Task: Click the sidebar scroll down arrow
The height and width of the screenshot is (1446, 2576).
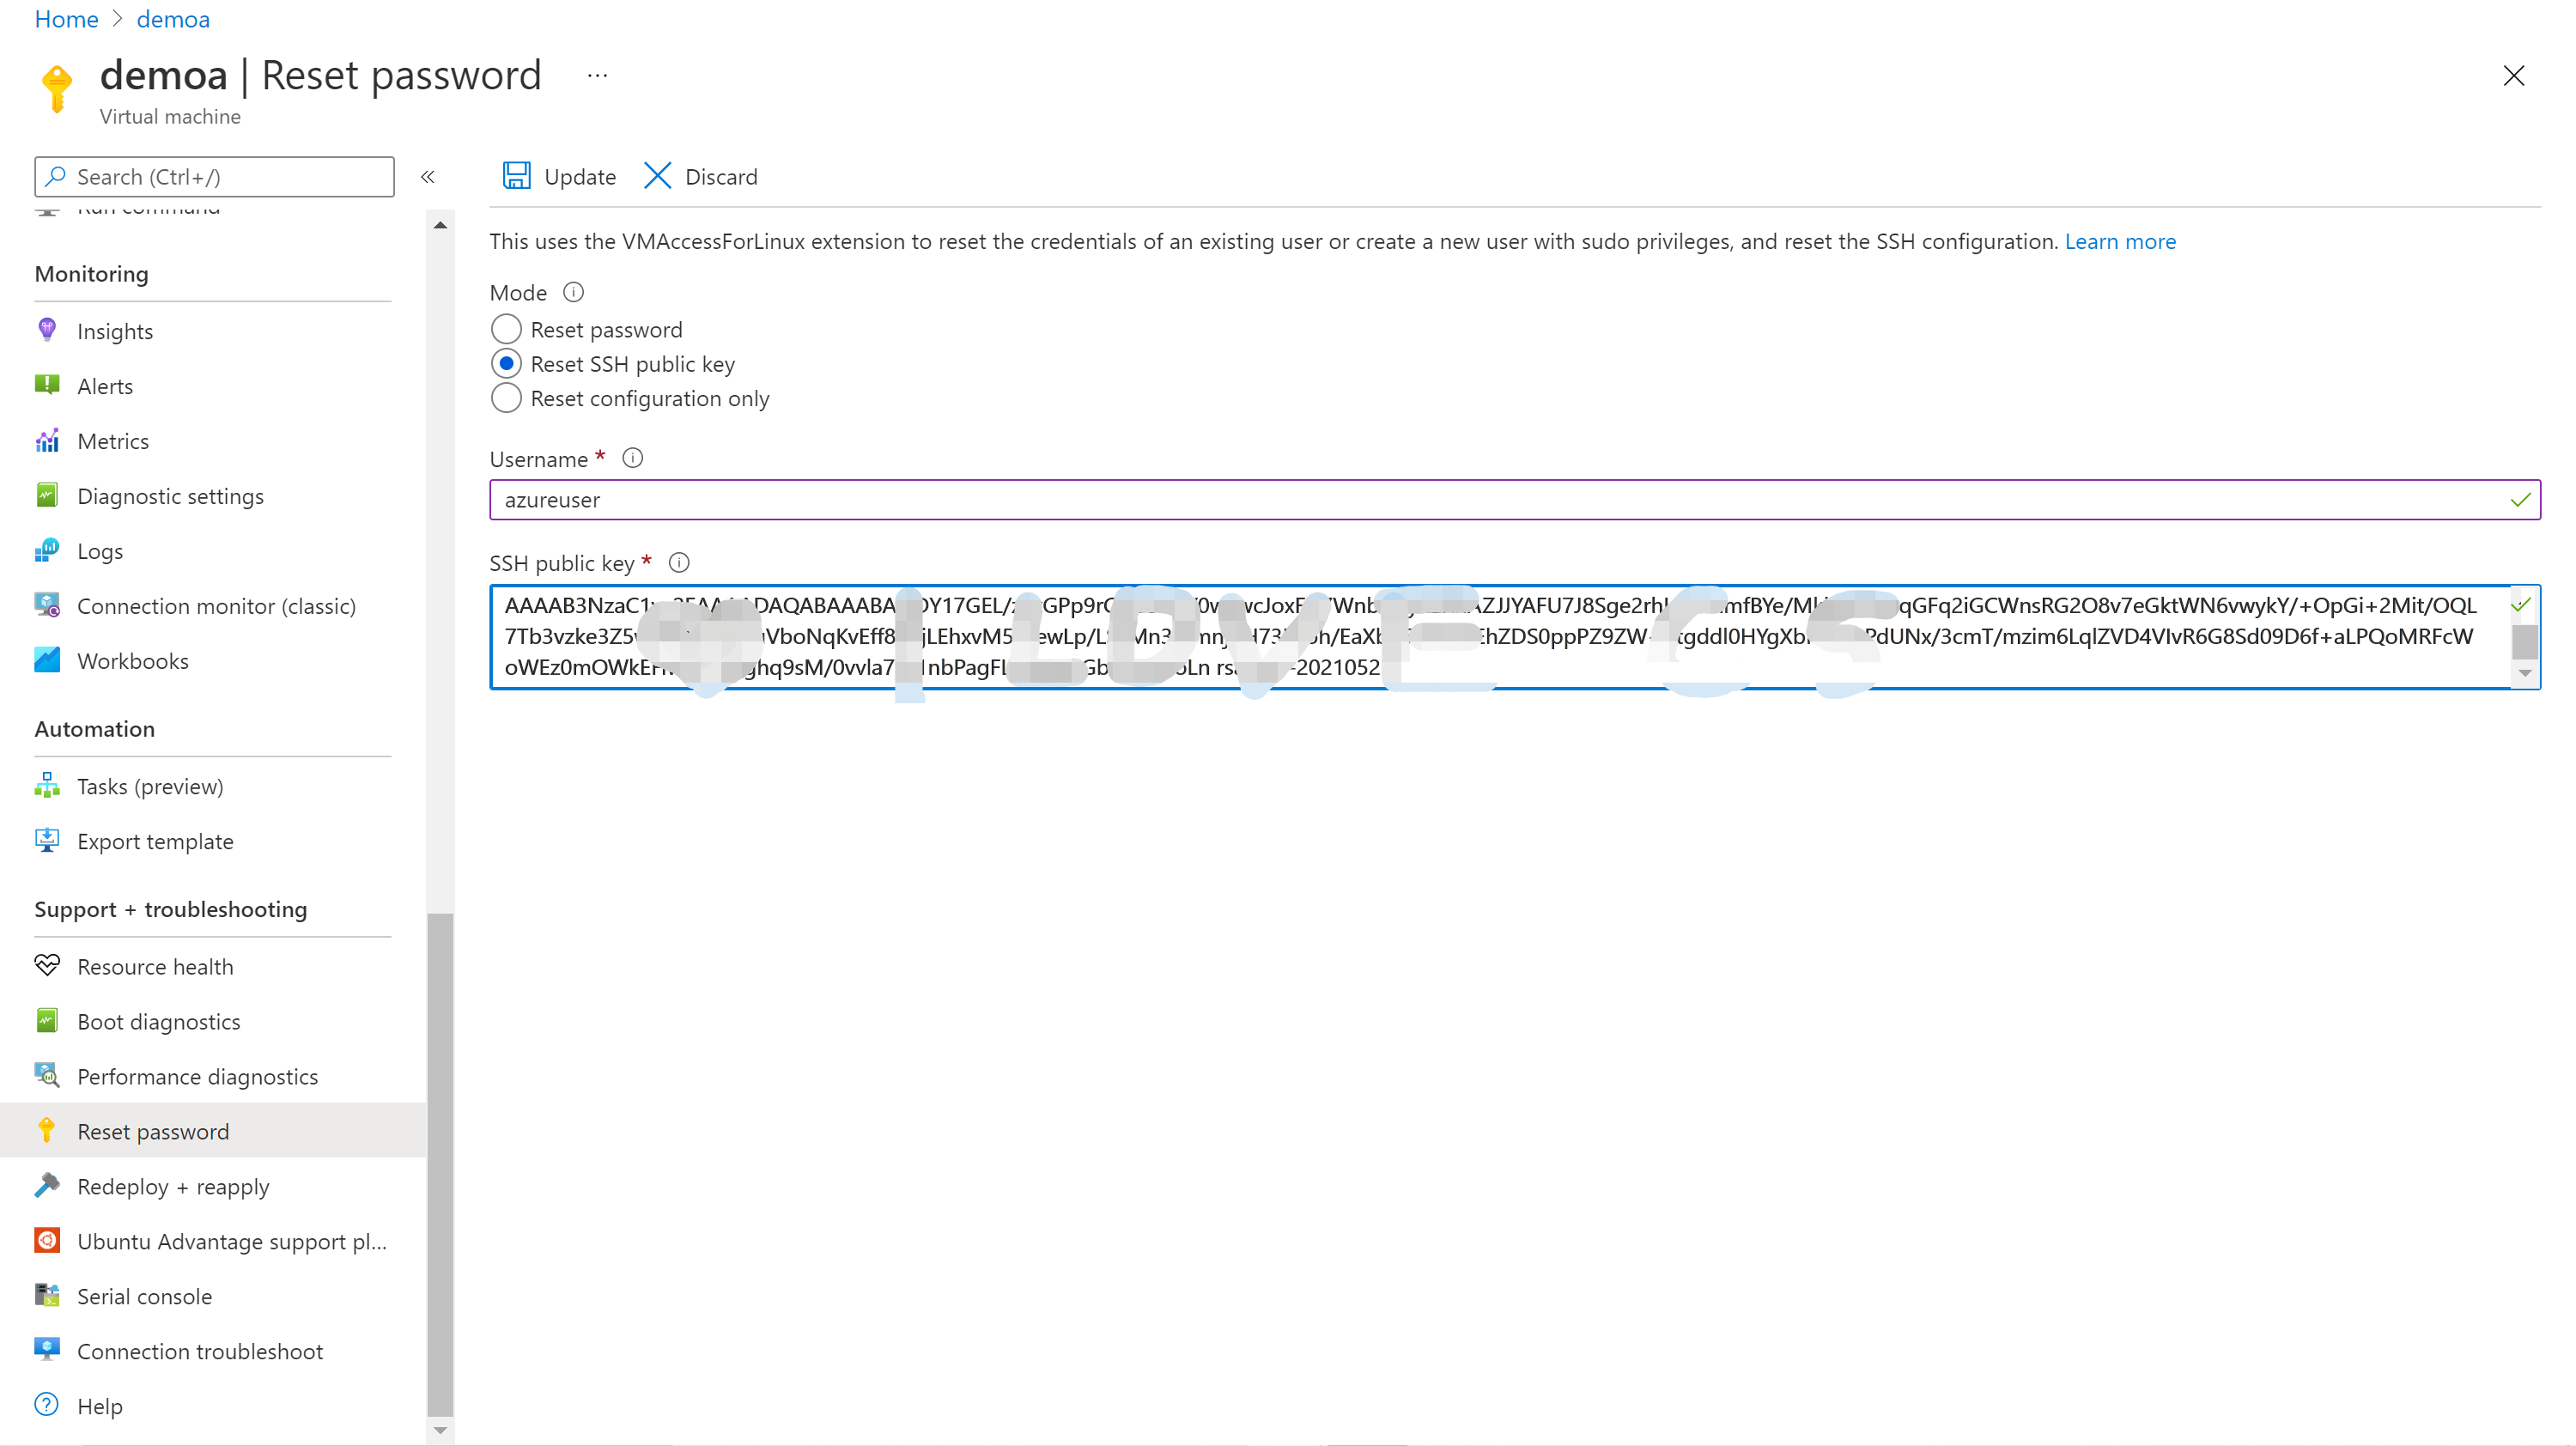Action: (x=440, y=1431)
